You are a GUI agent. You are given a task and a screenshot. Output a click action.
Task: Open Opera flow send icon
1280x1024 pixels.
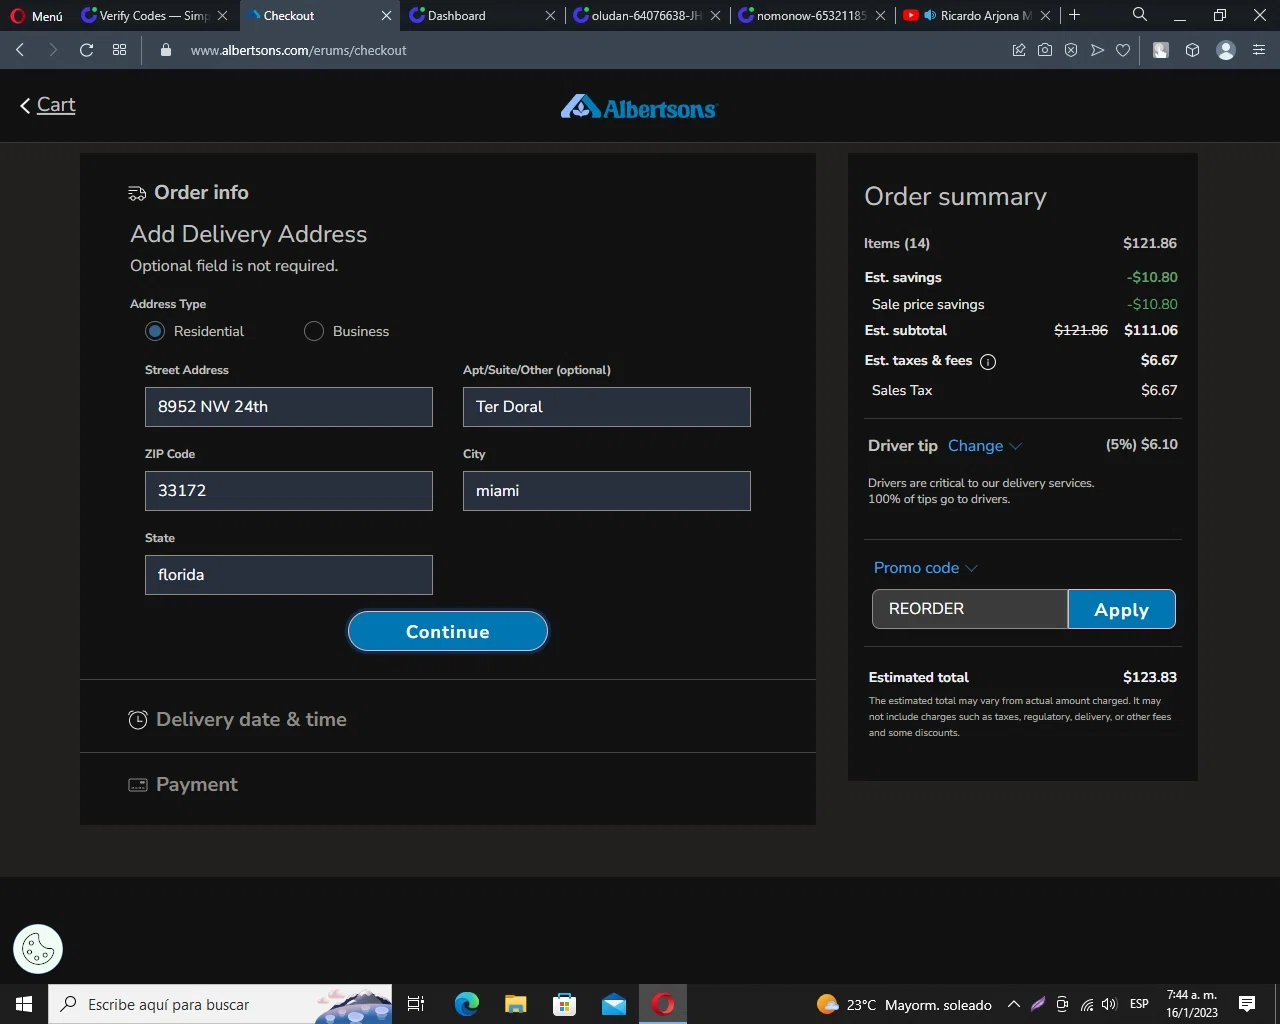point(1097,50)
